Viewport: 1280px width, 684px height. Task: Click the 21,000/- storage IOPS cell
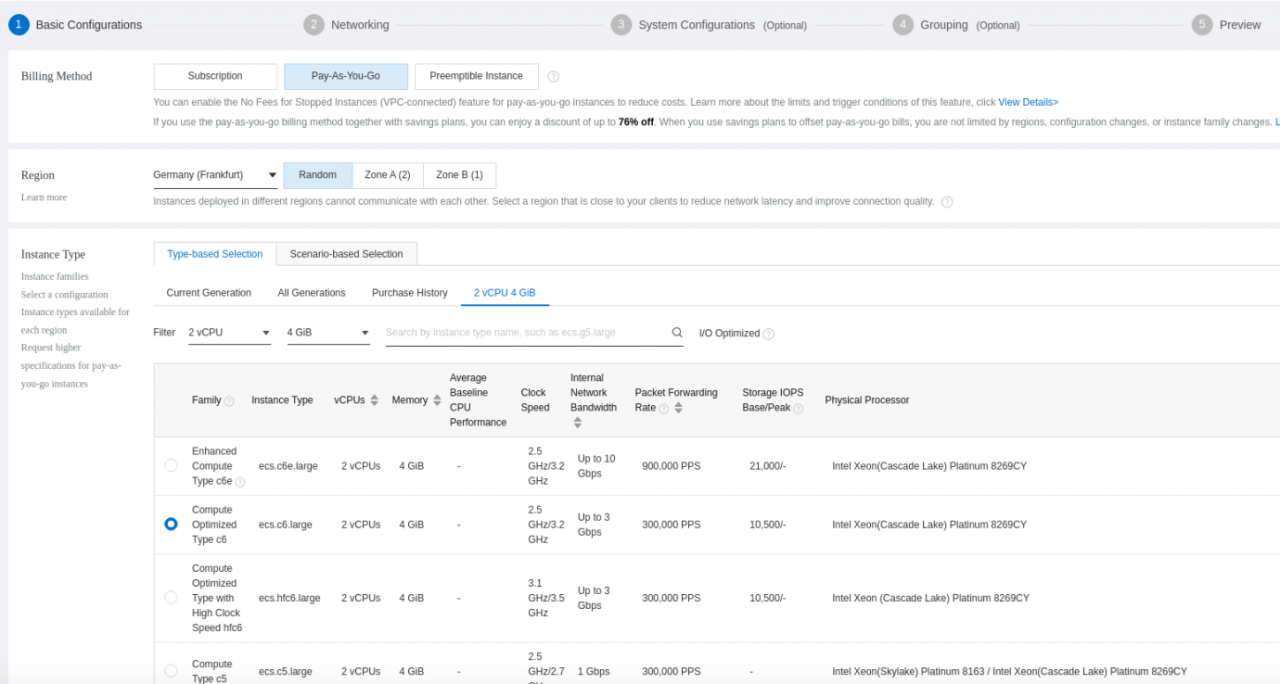pyautogui.click(x=768, y=466)
